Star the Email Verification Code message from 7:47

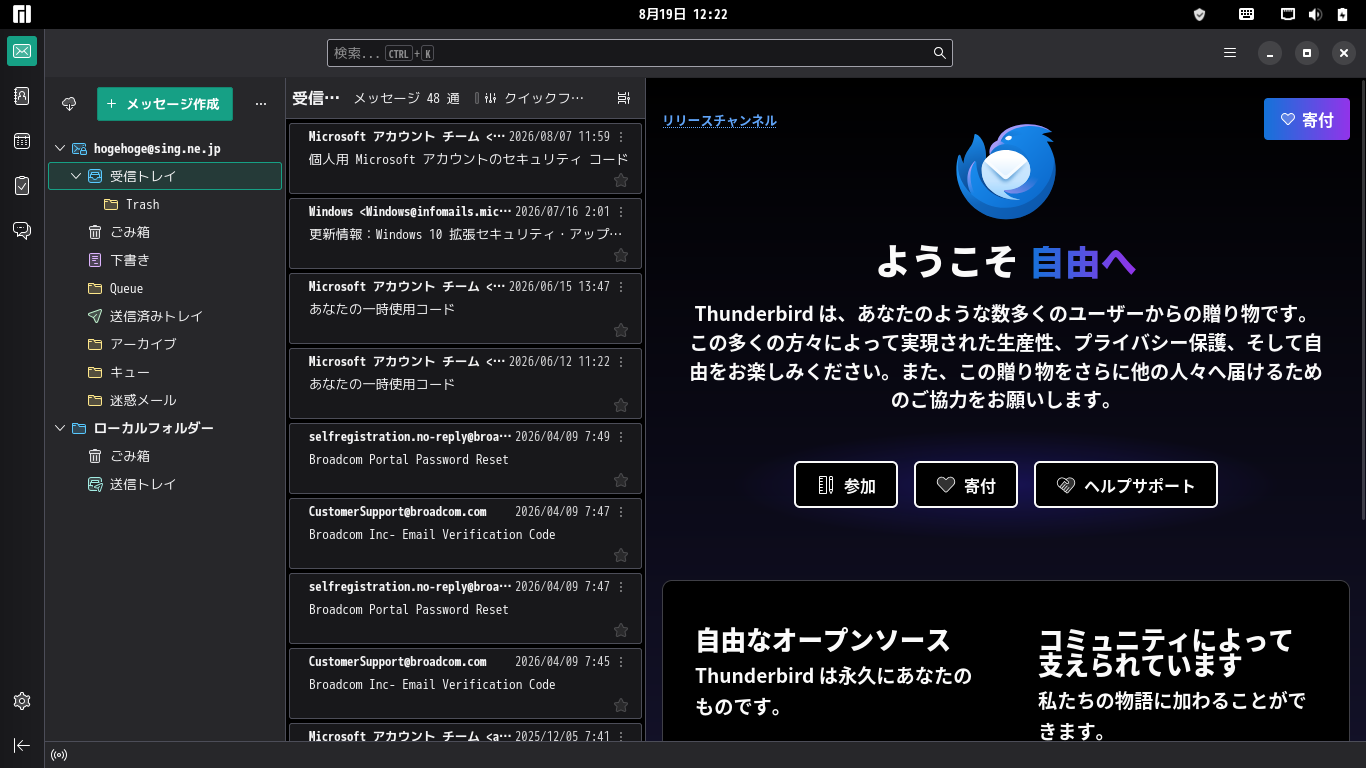pyautogui.click(x=621, y=555)
